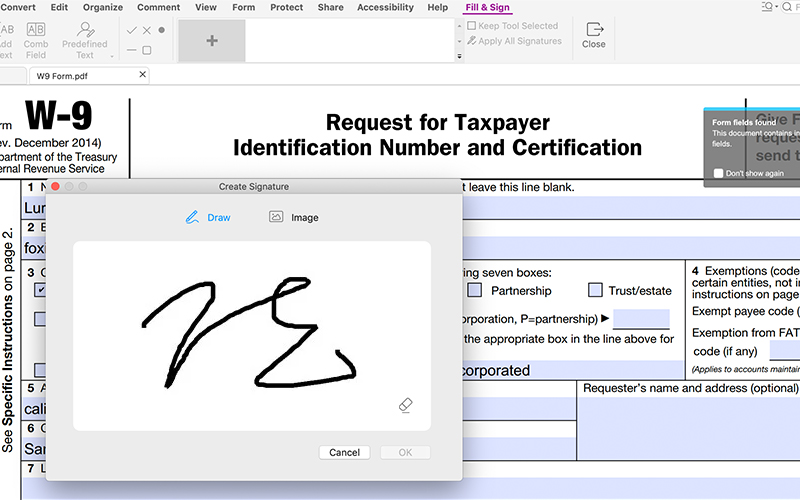Check Don't show again in notification
This screenshot has width=800, height=500.
(718, 173)
